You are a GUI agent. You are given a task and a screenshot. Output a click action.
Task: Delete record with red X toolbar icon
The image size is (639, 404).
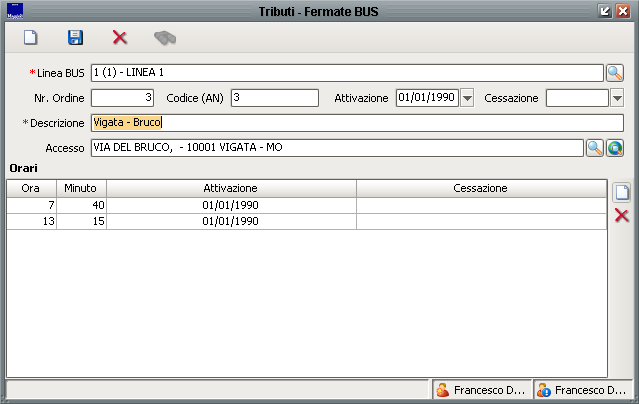(120, 38)
